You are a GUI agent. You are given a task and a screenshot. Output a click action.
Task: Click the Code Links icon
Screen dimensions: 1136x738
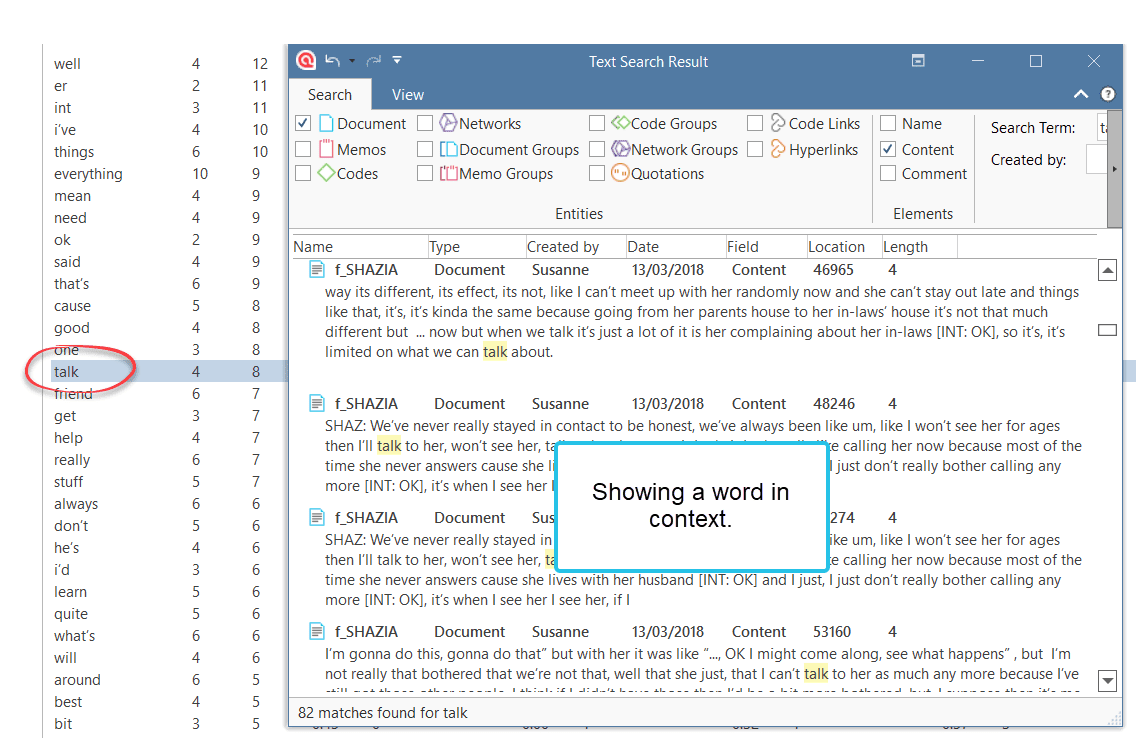tap(778, 122)
